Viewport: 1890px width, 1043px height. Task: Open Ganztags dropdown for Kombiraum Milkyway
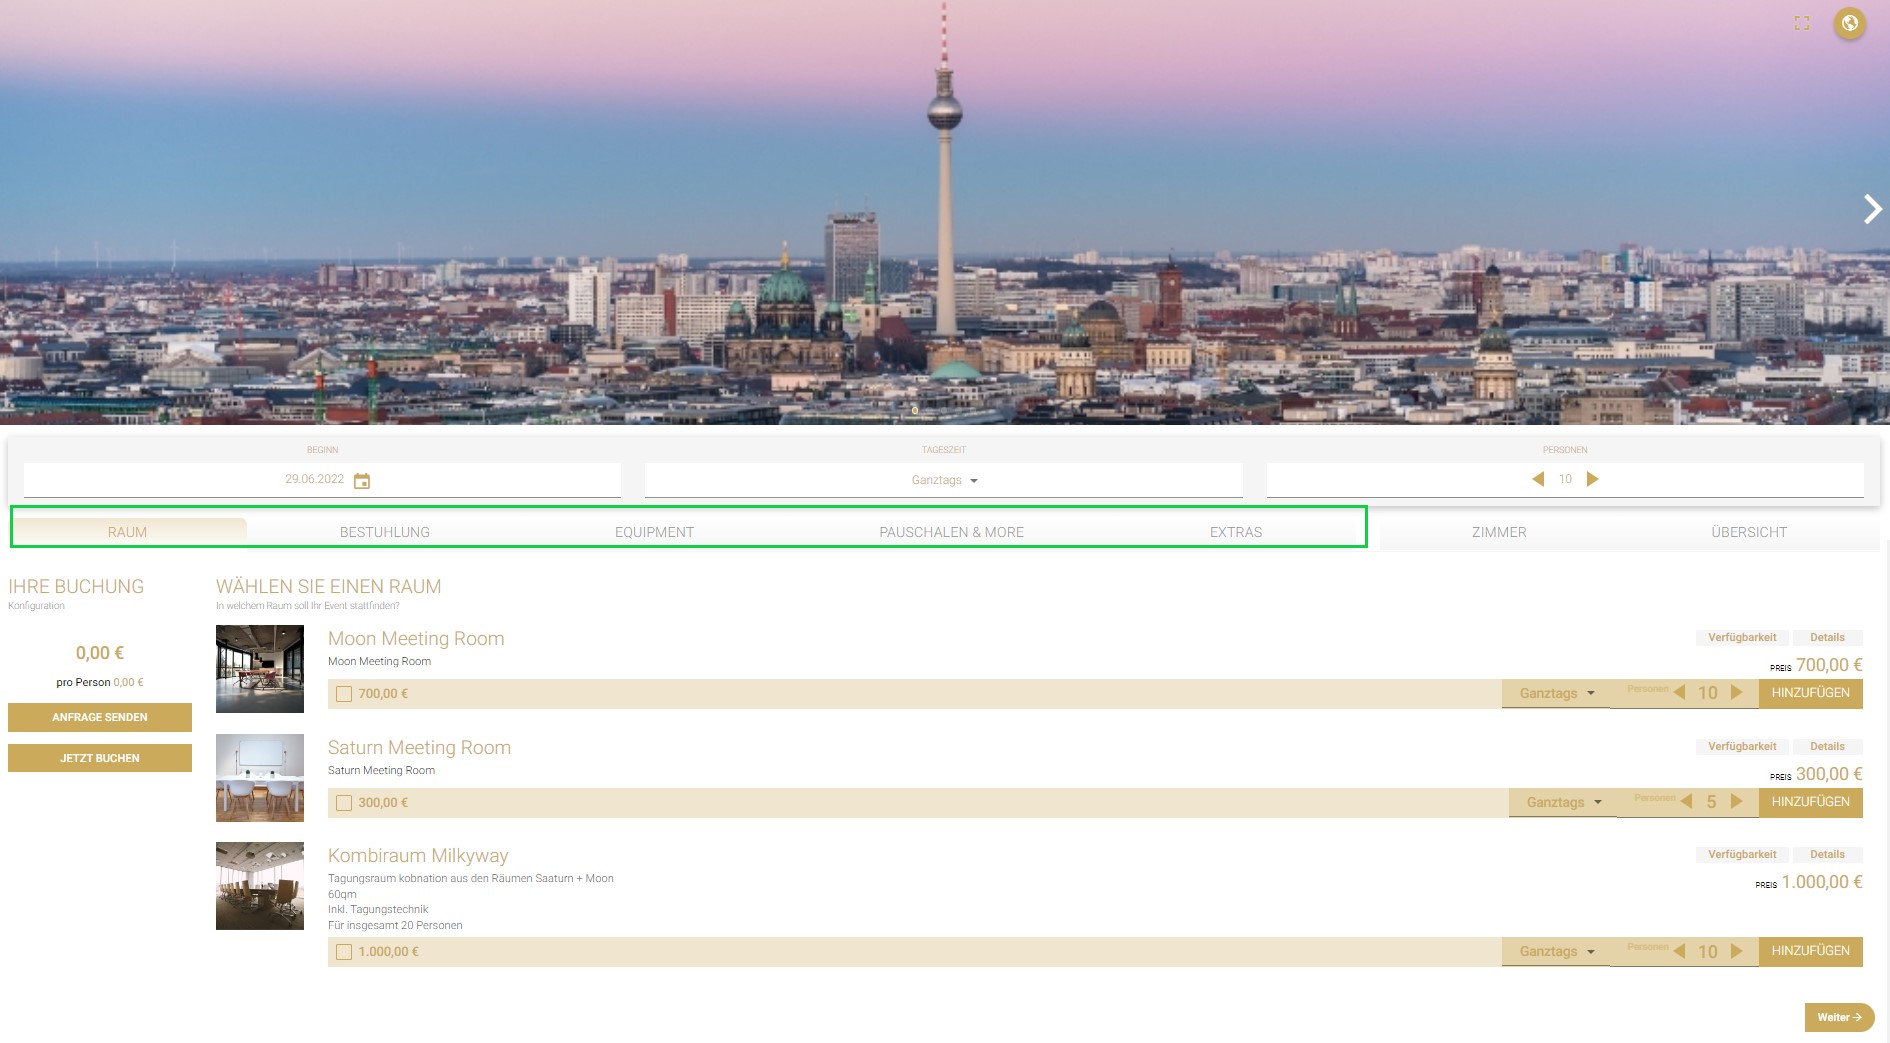click(x=1556, y=951)
